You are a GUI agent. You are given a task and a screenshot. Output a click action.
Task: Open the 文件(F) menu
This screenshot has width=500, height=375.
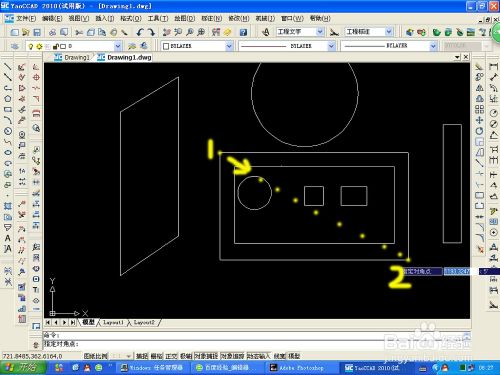click(26, 18)
